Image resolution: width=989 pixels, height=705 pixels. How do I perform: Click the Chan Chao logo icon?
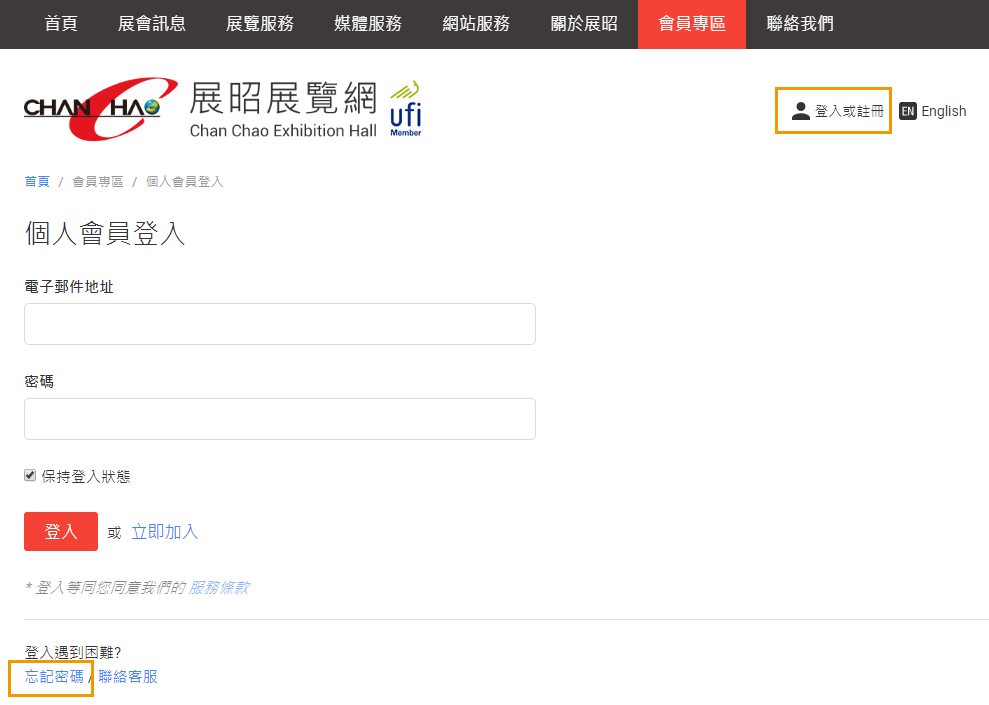pos(100,108)
